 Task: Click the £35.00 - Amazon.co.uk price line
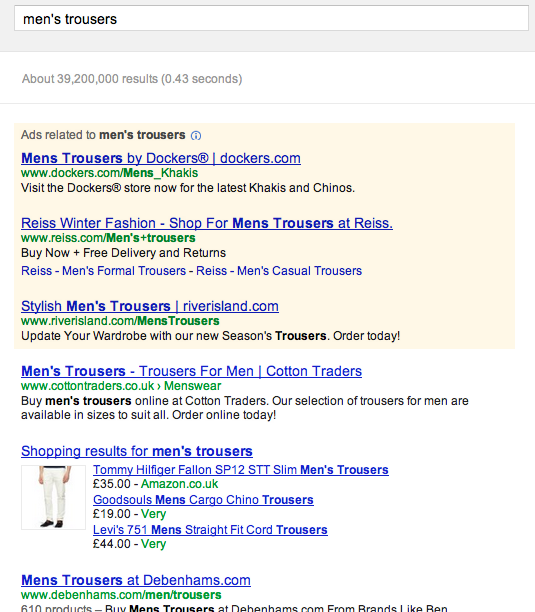coord(155,484)
